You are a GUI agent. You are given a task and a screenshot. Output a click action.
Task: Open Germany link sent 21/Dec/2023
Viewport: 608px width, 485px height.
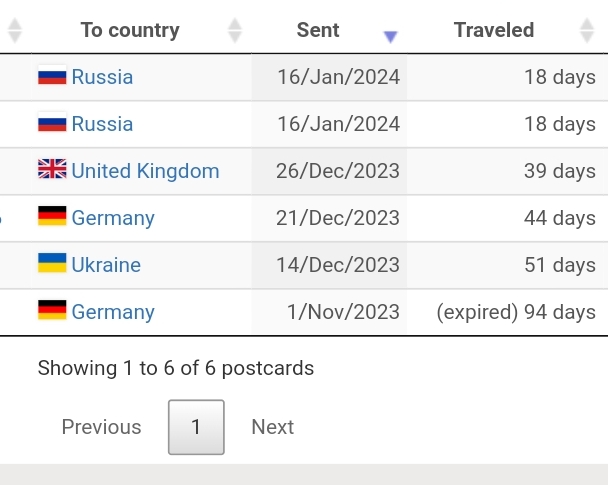(113, 218)
